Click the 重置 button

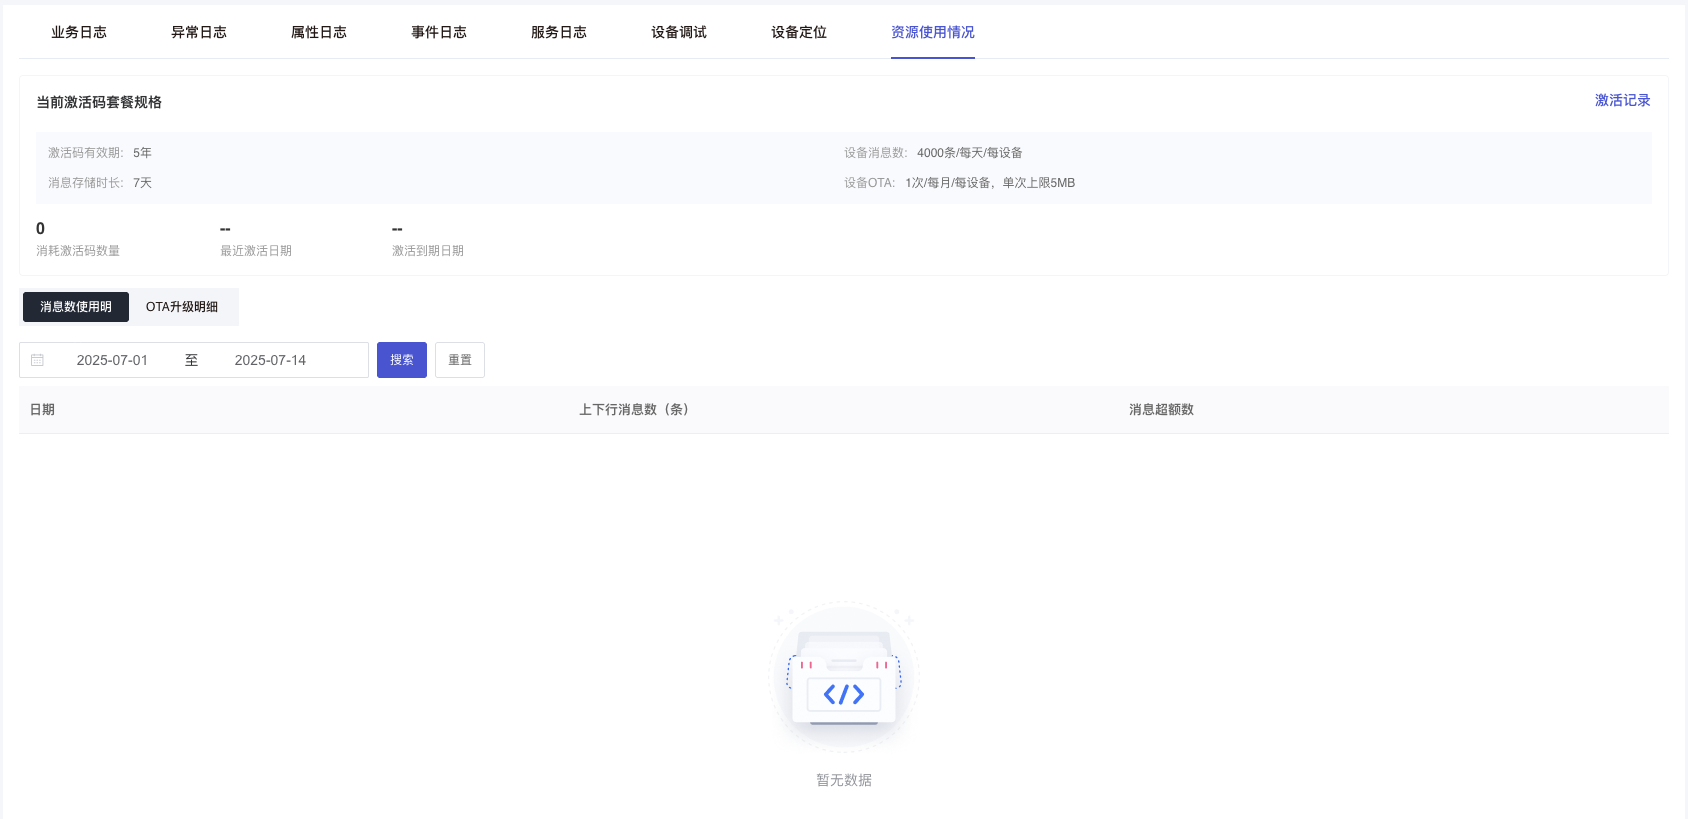tap(460, 360)
